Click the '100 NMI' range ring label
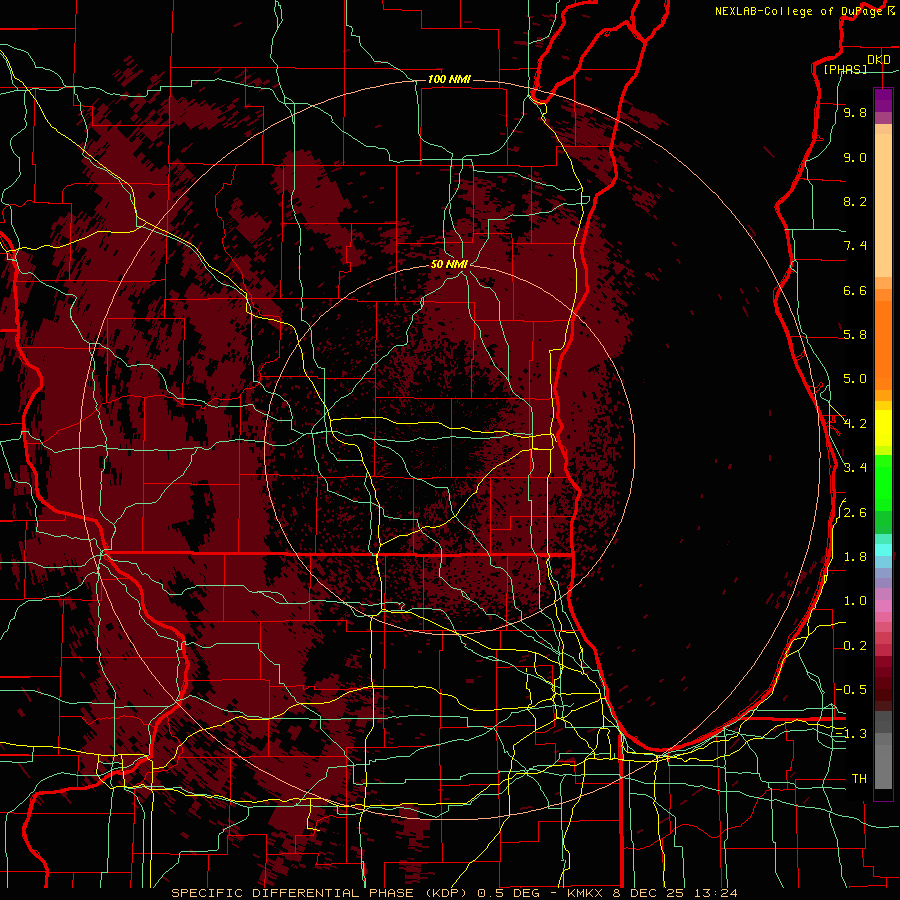The height and width of the screenshot is (900, 900). coord(449,79)
